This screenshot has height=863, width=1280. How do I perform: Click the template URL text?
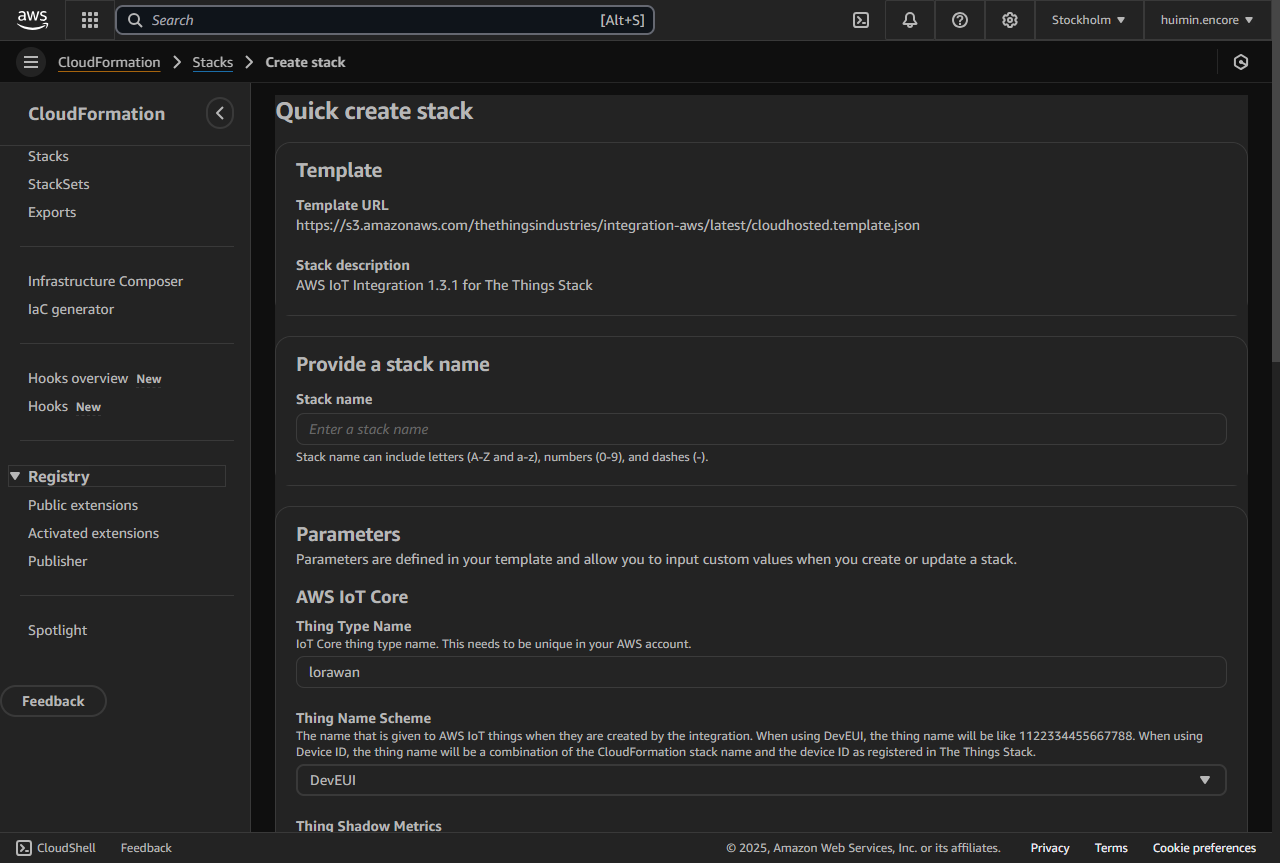pos(608,225)
